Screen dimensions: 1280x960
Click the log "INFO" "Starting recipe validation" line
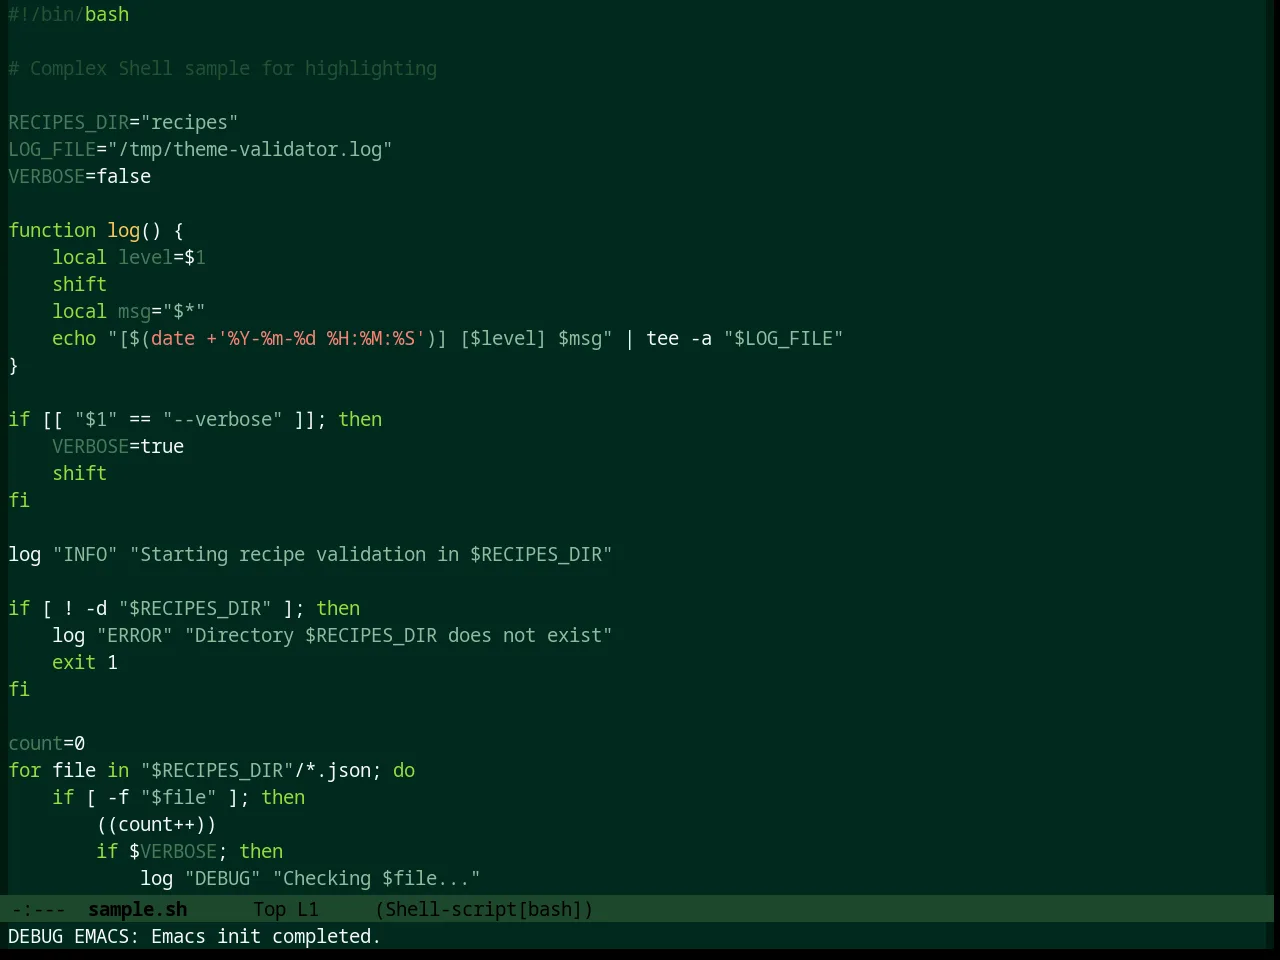tap(310, 554)
